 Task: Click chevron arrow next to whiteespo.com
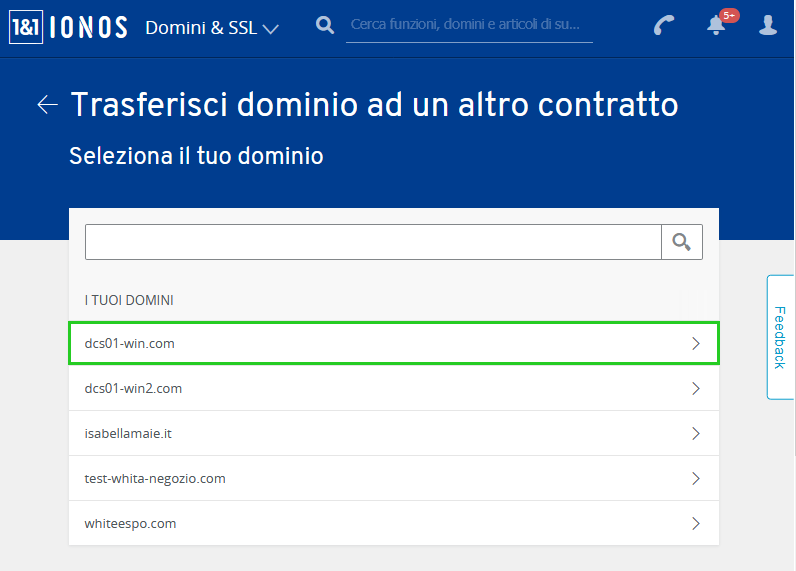(x=696, y=523)
